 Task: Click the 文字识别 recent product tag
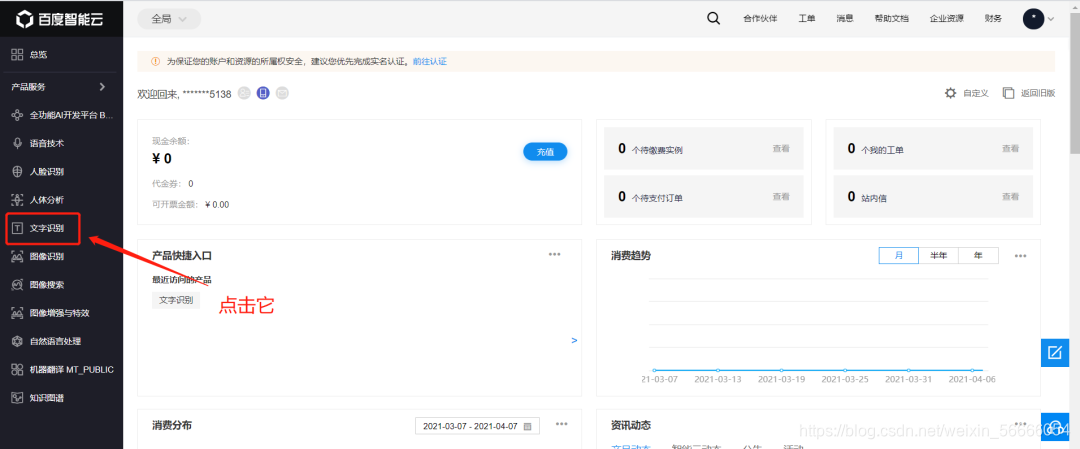[176, 300]
